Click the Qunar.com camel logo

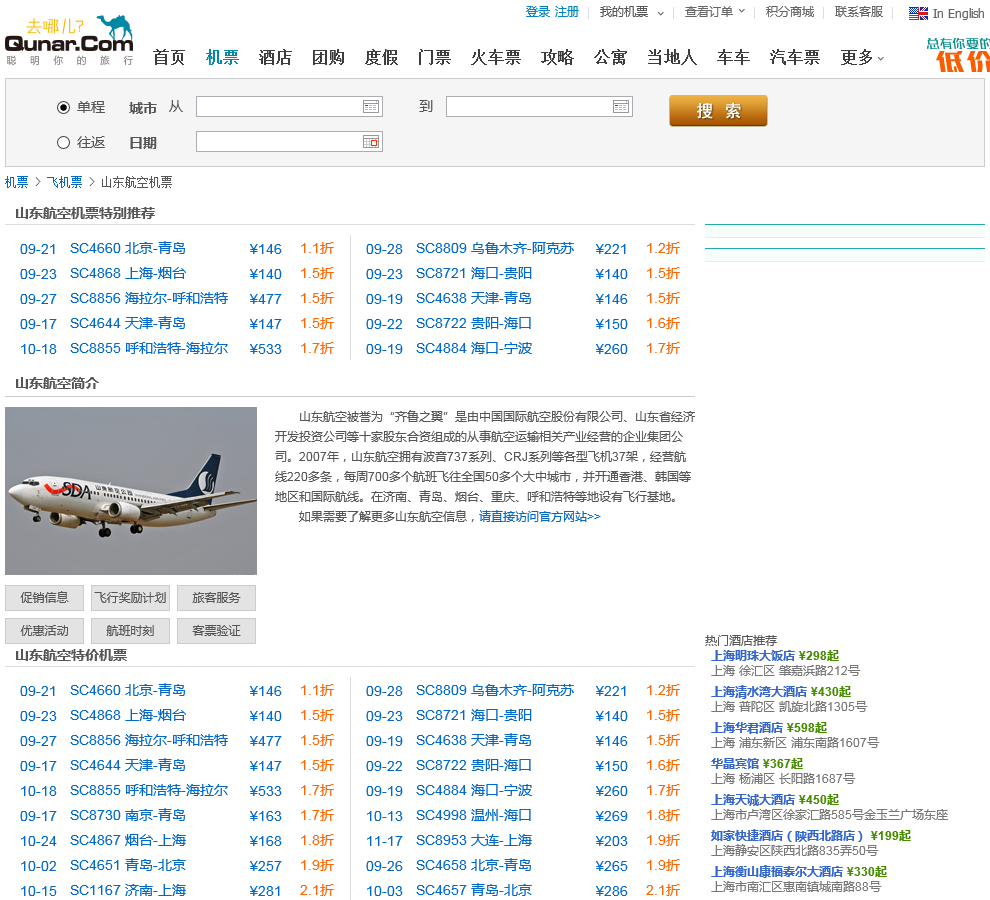[69, 40]
